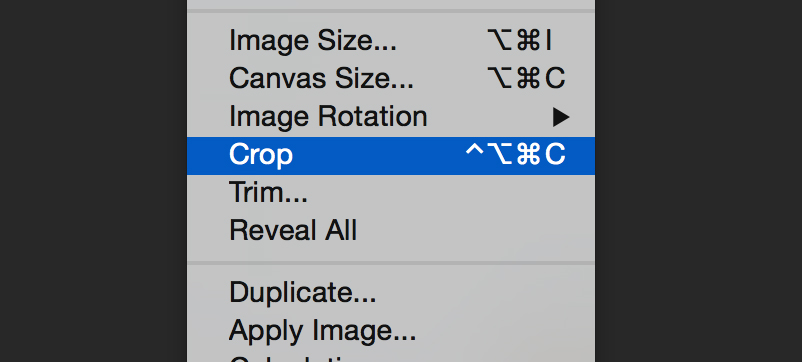The image size is (802, 362).
Task: Click the separator line above Duplicate
Action: coord(391,263)
